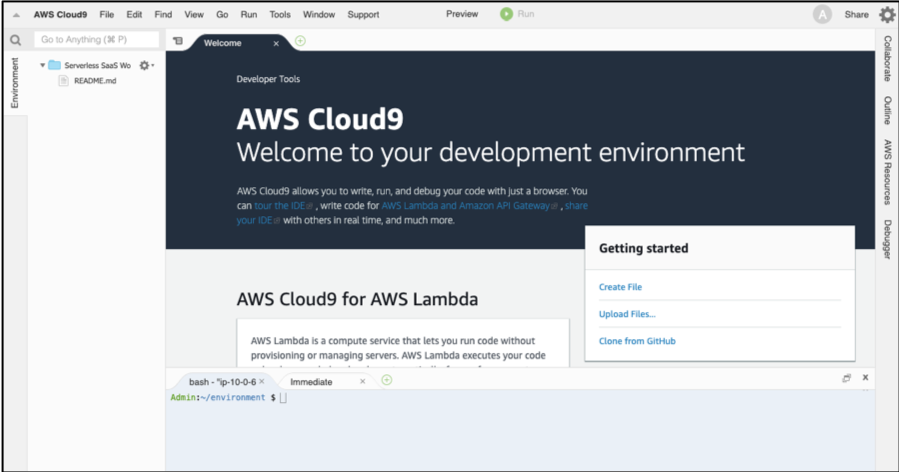Screen dimensions: 899x472
Task: Collapse menu bar with up arrow icon
Action: click(17, 15)
